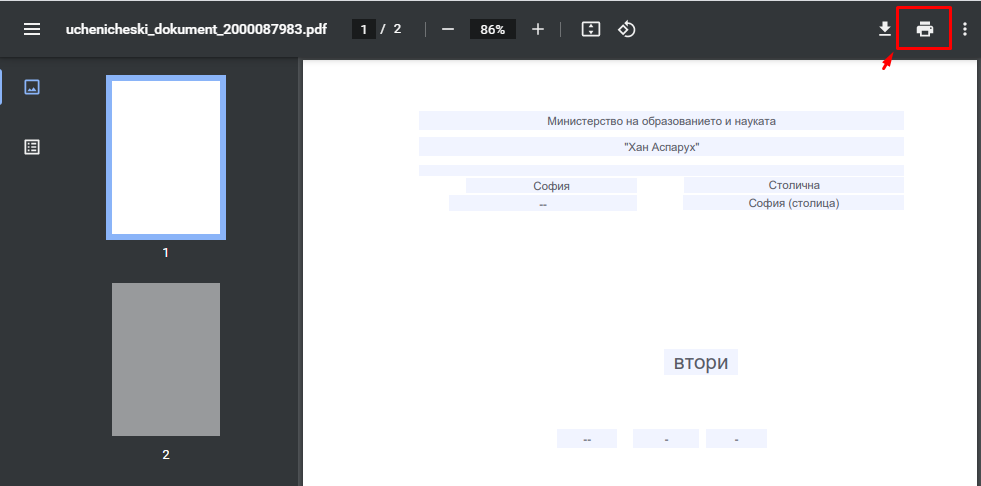
Task: Click the "Министерство на образованието и науката" field
Action: click(x=661, y=121)
